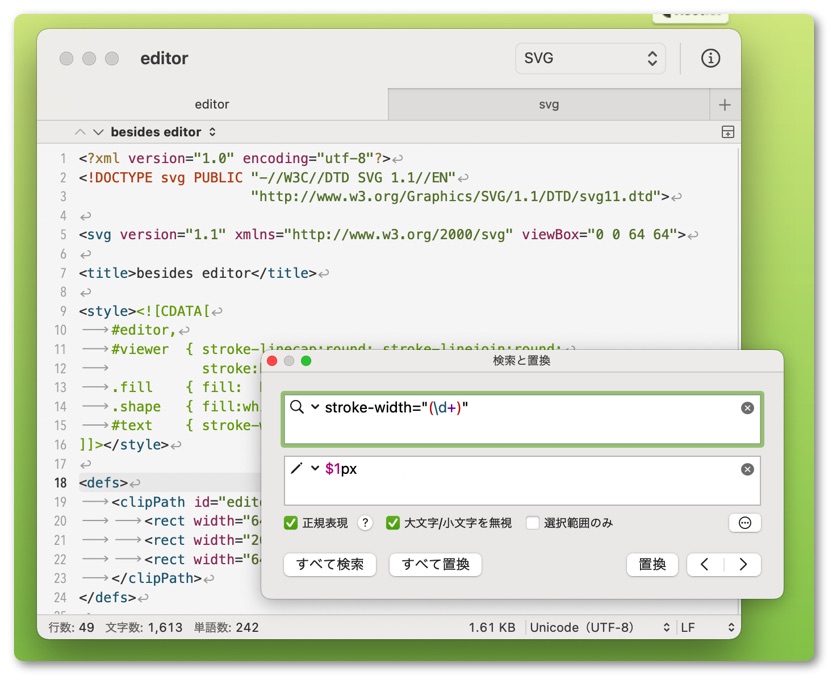The height and width of the screenshot is (675, 828).
Task: Add a new tab with plus button
Action: coord(724,105)
